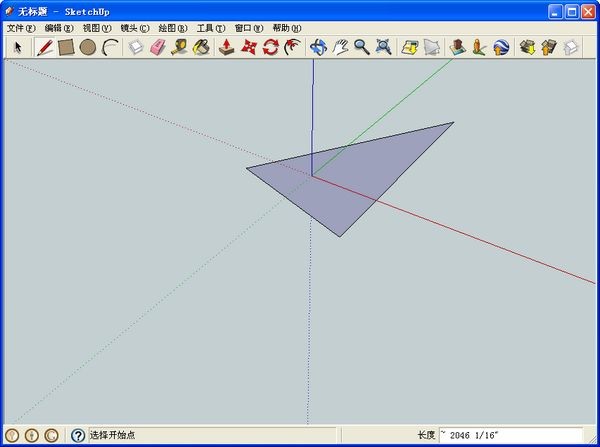Image resolution: width=600 pixels, height=447 pixels.
Task: Activate the Push/Pull tool
Action: (228, 47)
